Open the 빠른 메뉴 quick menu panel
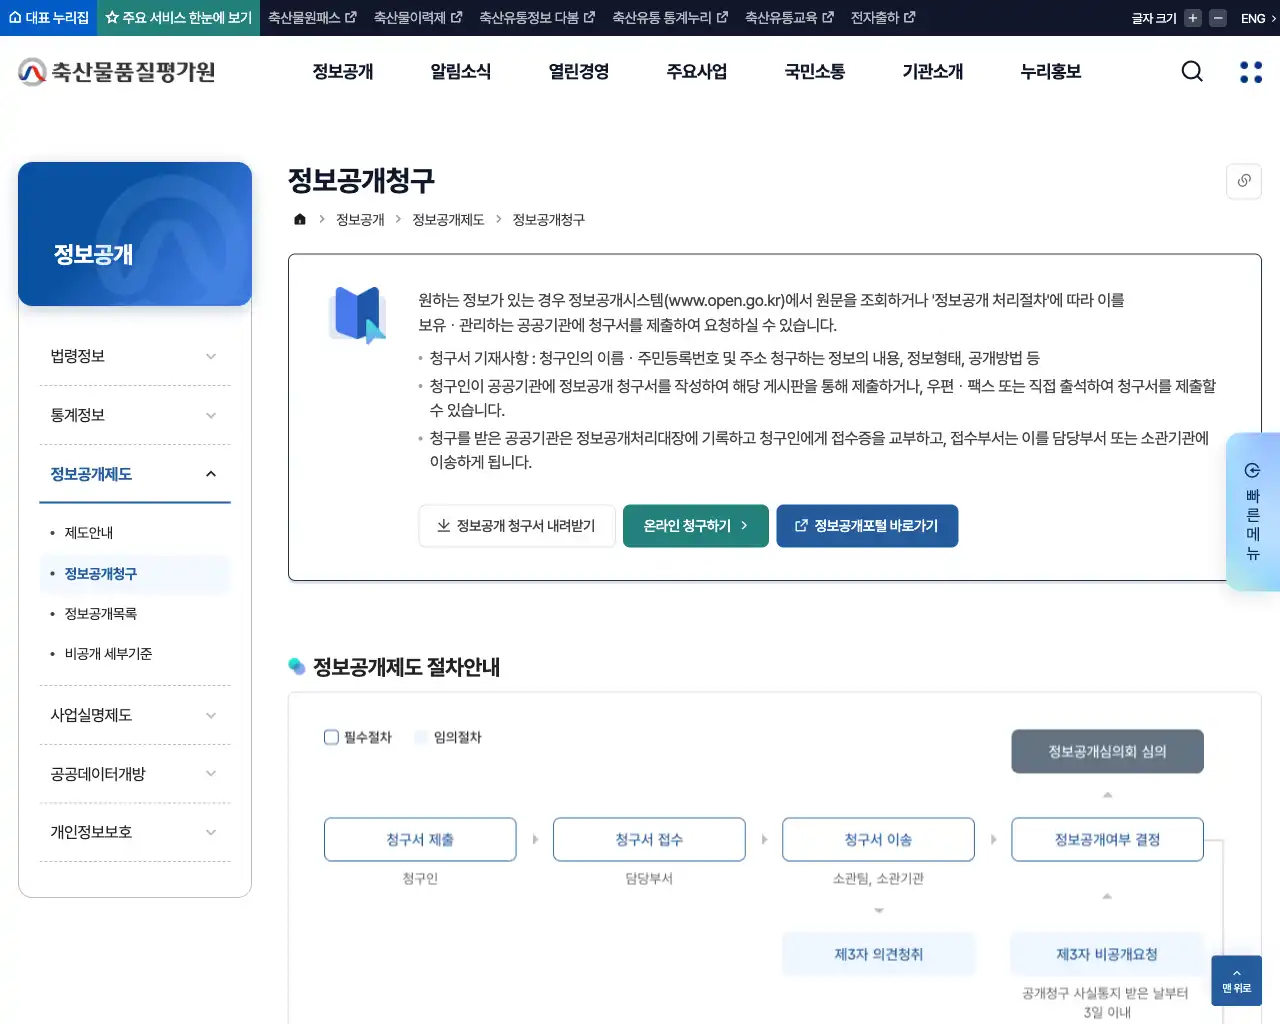The height and width of the screenshot is (1024, 1280). point(1253,512)
